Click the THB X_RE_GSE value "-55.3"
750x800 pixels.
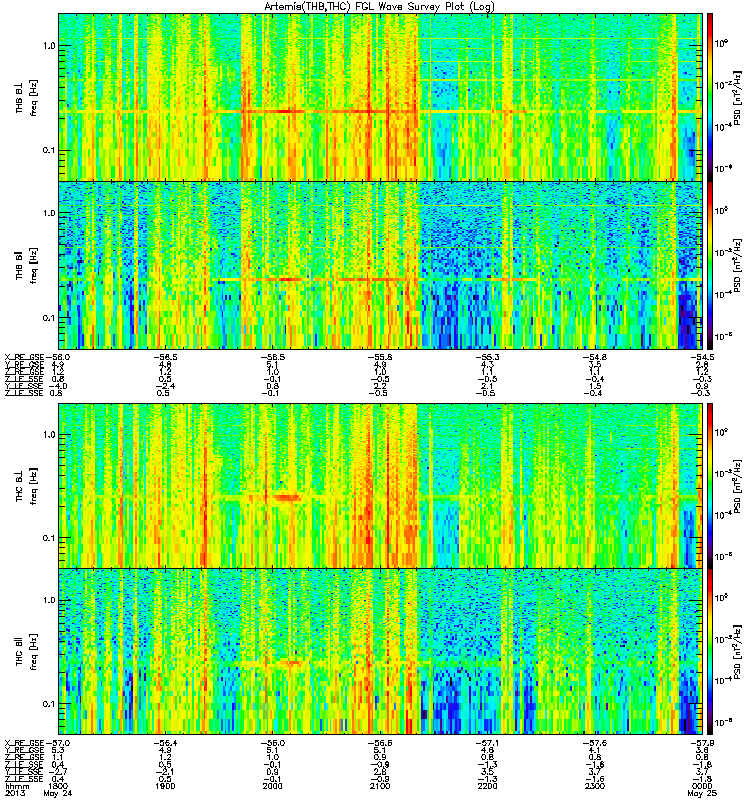coord(487,357)
